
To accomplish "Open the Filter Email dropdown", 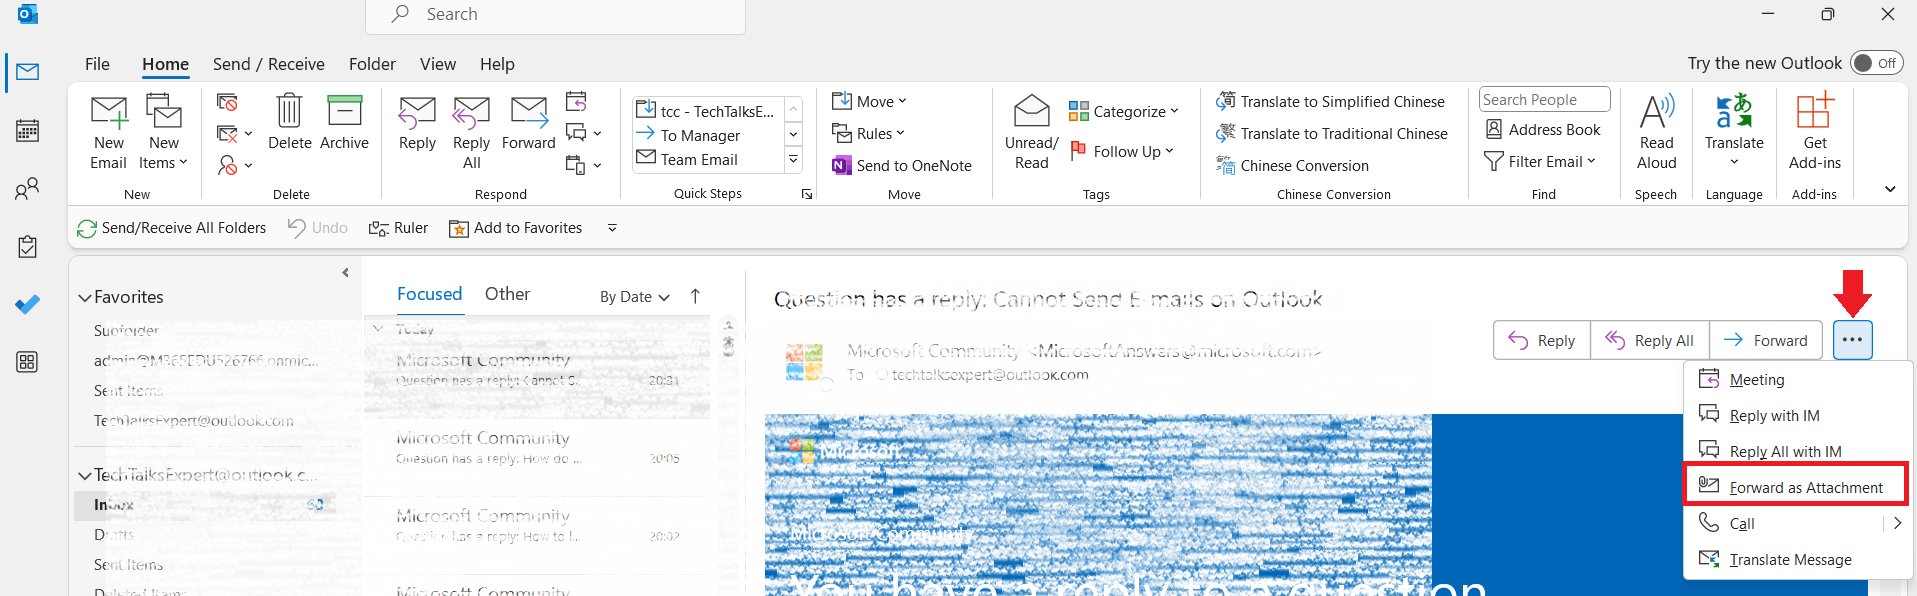I will coord(1541,161).
